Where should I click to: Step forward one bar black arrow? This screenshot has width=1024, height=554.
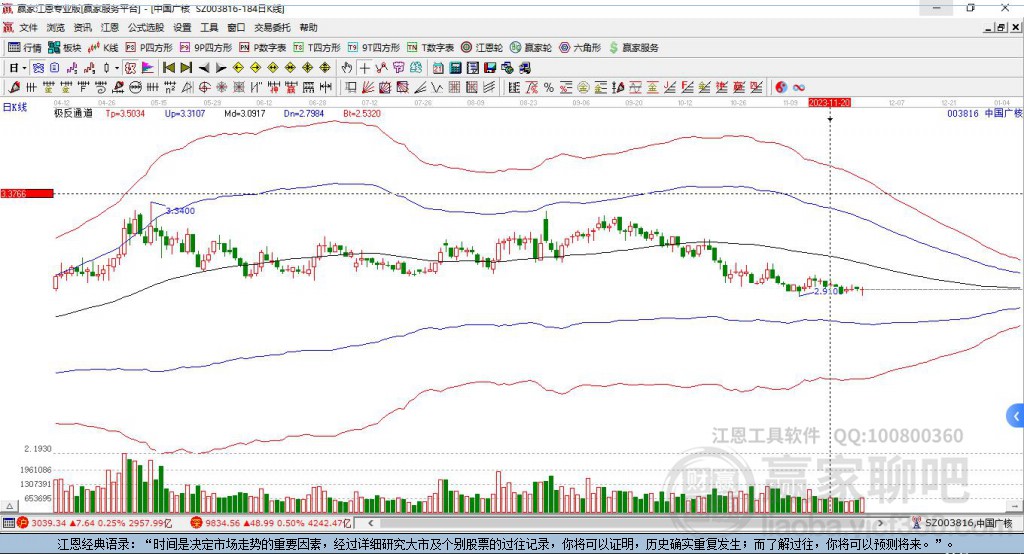pos(221,68)
